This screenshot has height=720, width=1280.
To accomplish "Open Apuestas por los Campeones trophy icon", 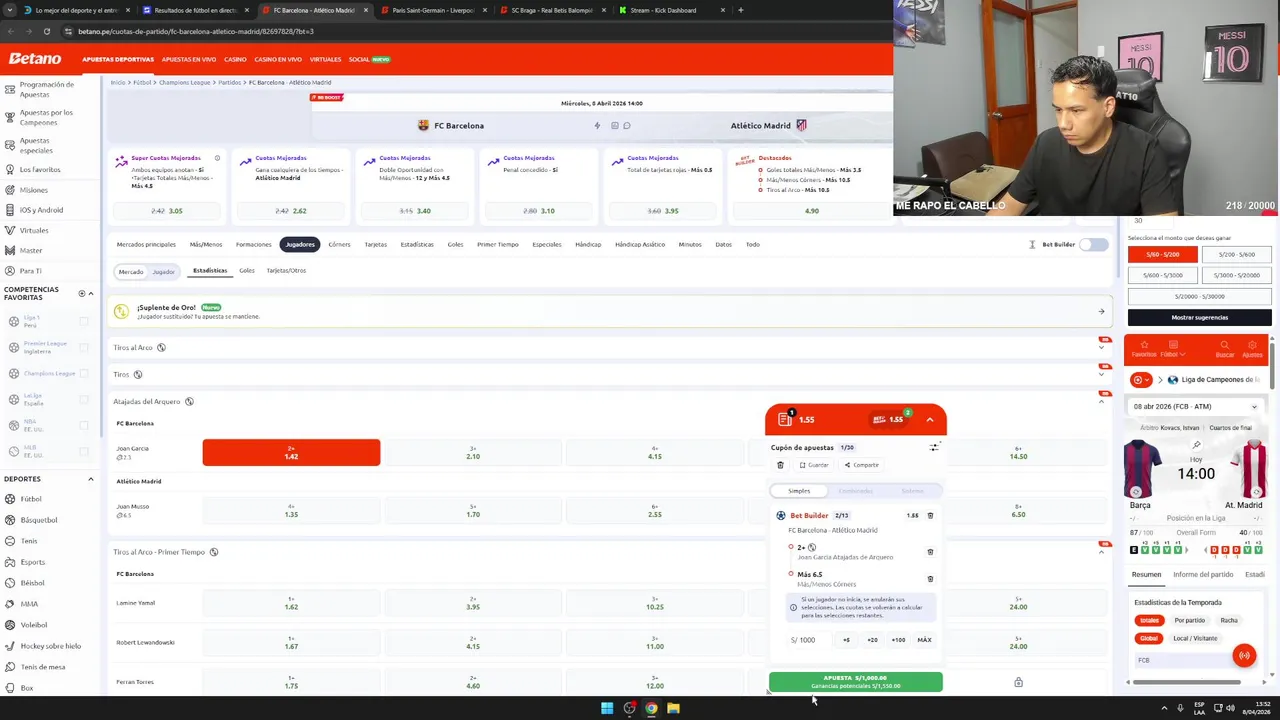I will 10,117.
